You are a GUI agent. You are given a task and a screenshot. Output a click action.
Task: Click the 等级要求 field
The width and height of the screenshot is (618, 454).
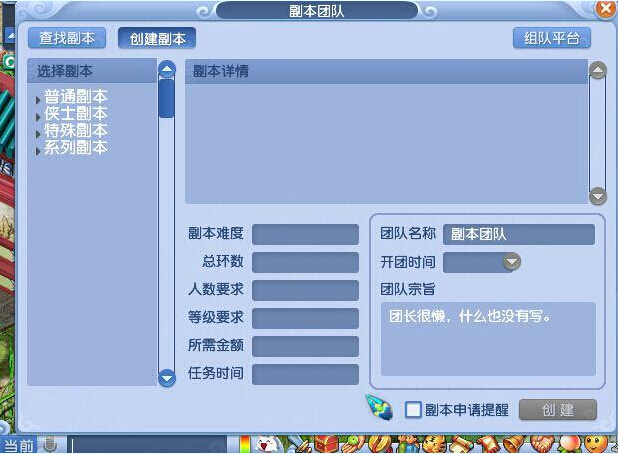click(x=305, y=318)
